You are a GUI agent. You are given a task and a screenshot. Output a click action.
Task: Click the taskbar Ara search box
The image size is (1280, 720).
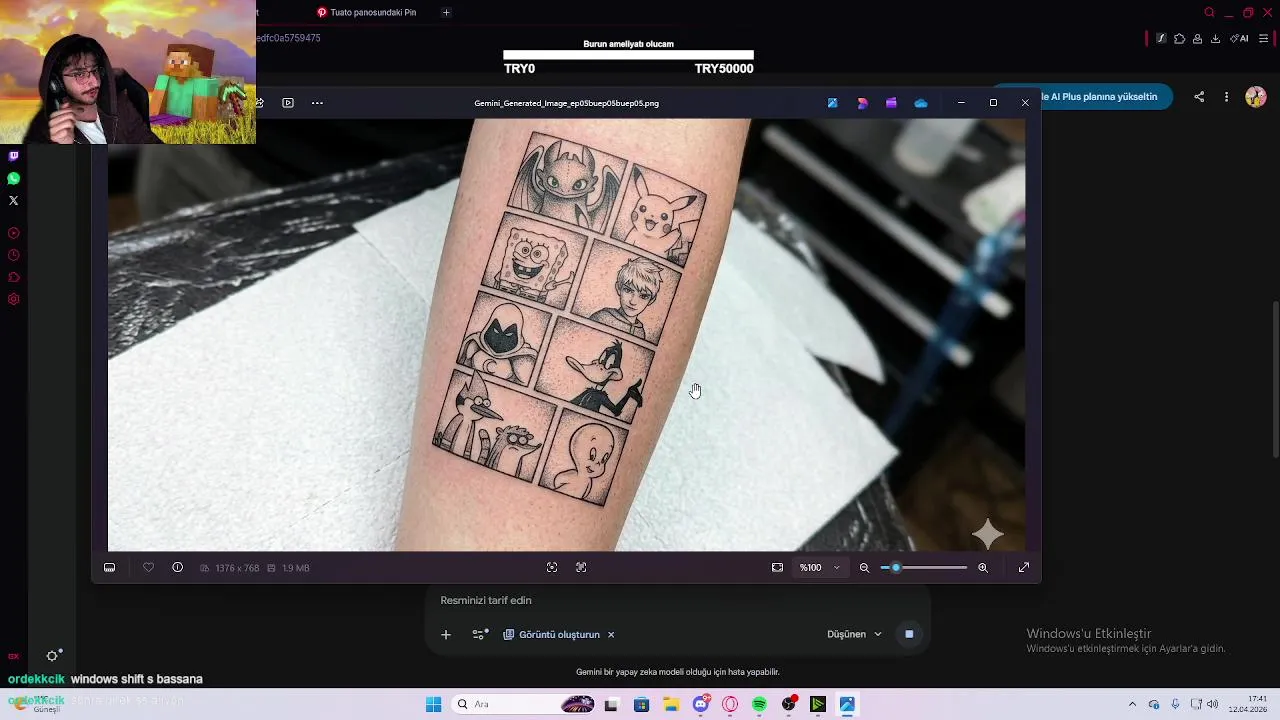pos(523,704)
